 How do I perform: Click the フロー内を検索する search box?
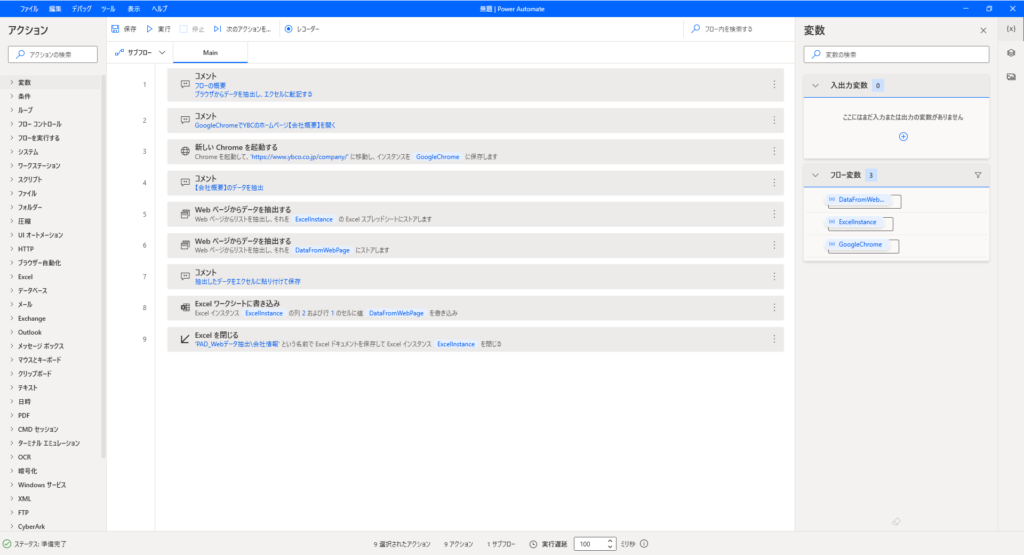pyautogui.click(x=739, y=29)
